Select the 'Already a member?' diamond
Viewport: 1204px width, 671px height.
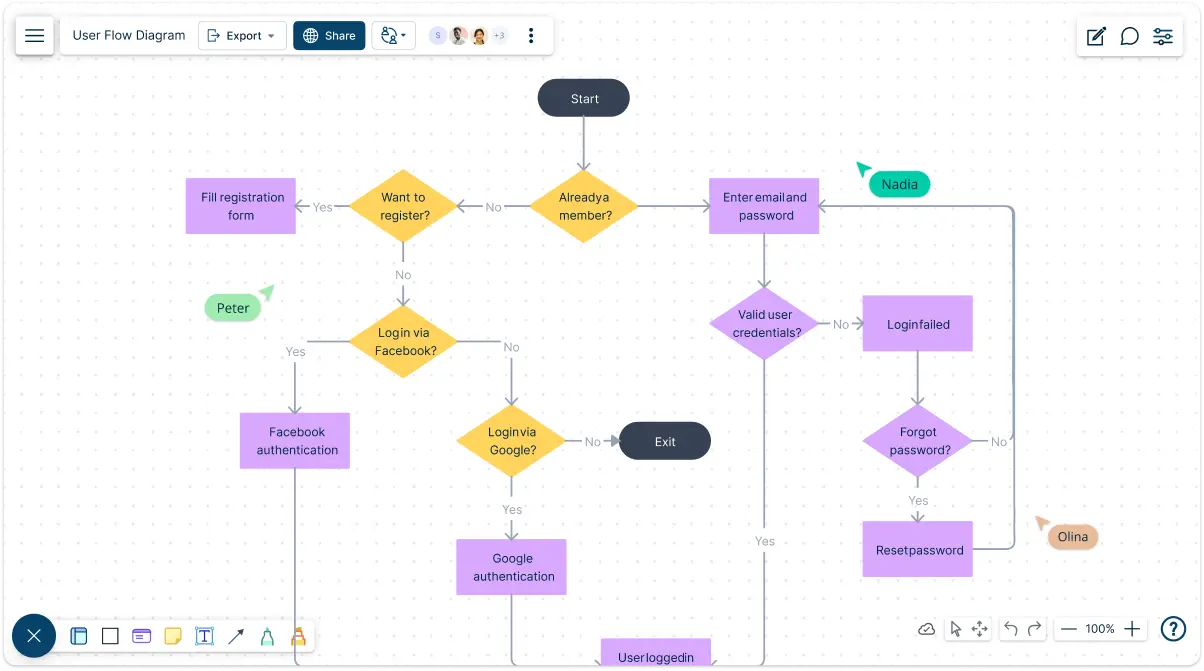[584, 206]
